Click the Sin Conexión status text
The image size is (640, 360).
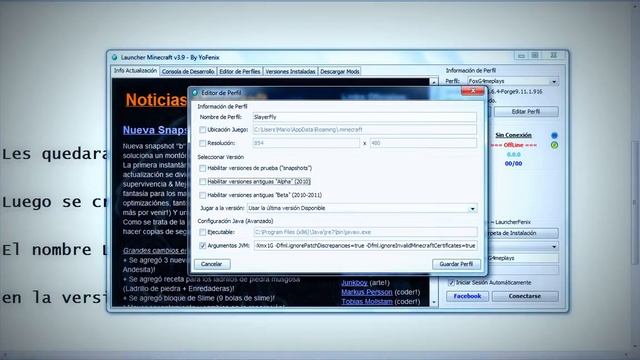[x=513, y=135]
